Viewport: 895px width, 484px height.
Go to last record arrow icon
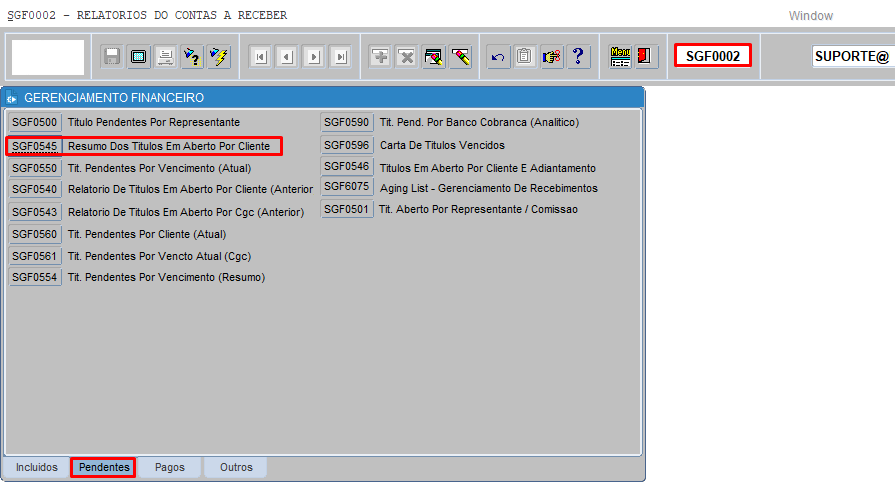[x=341, y=57]
